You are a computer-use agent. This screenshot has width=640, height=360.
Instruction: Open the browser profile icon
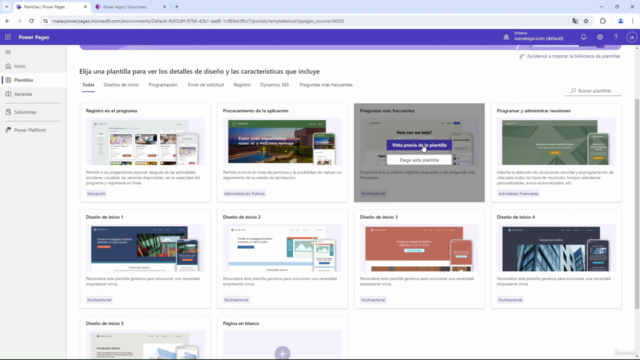click(x=620, y=21)
